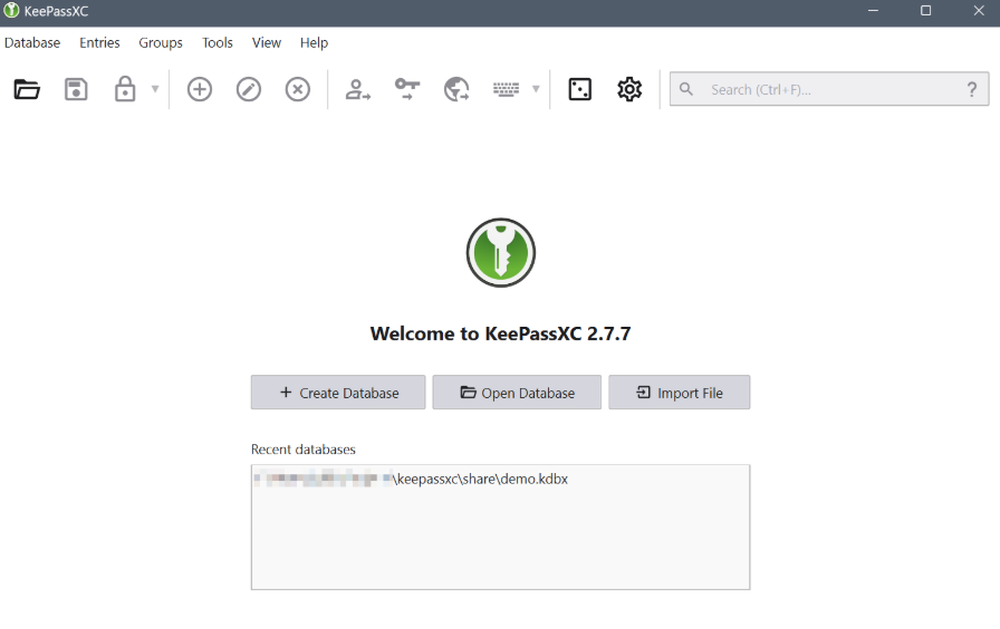Open the password generator dice icon
1000x629 pixels.
tap(580, 89)
